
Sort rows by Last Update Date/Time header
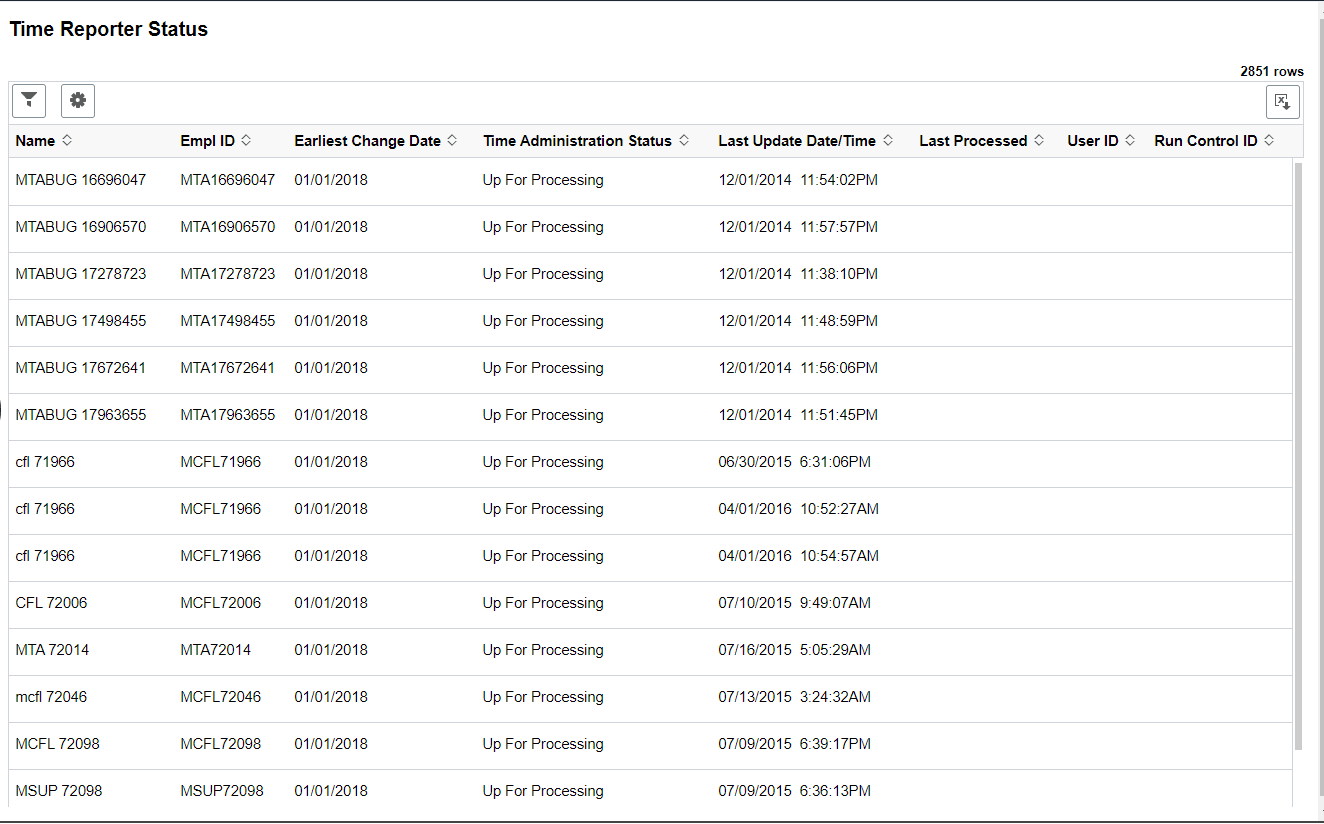coord(795,140)
